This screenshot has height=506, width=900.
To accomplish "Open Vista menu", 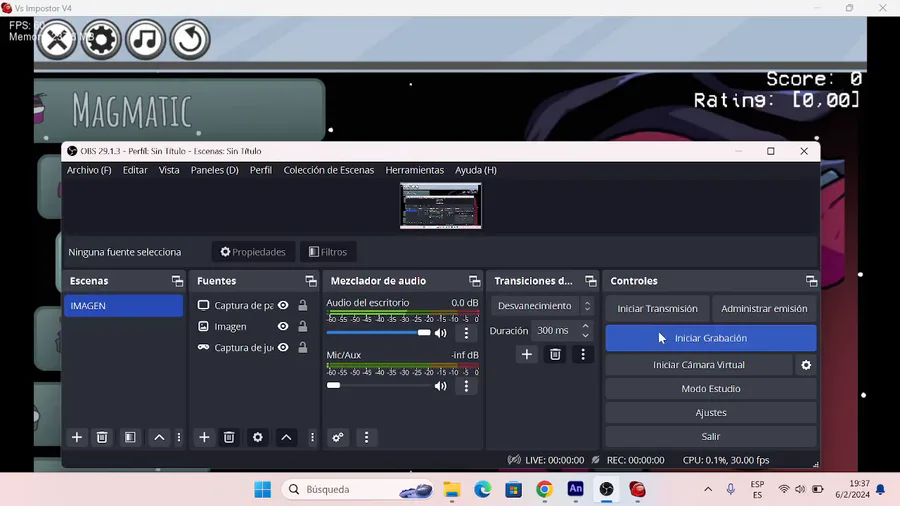I will [169, 170].
